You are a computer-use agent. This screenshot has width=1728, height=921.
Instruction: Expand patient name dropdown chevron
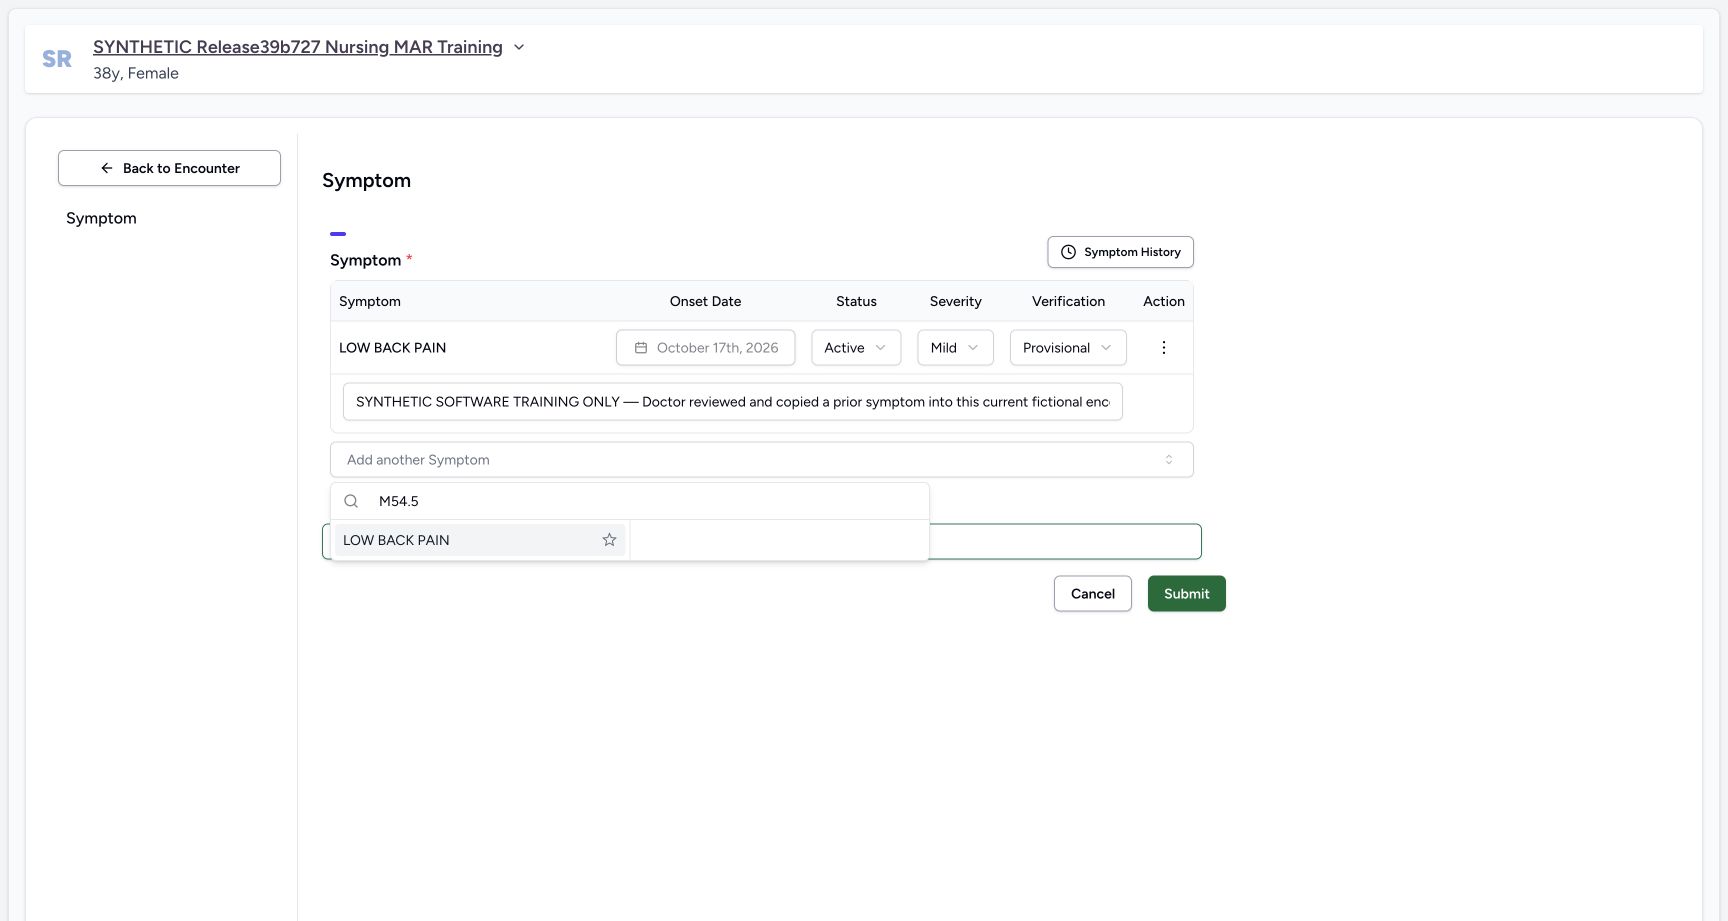[x=519, y=47]
